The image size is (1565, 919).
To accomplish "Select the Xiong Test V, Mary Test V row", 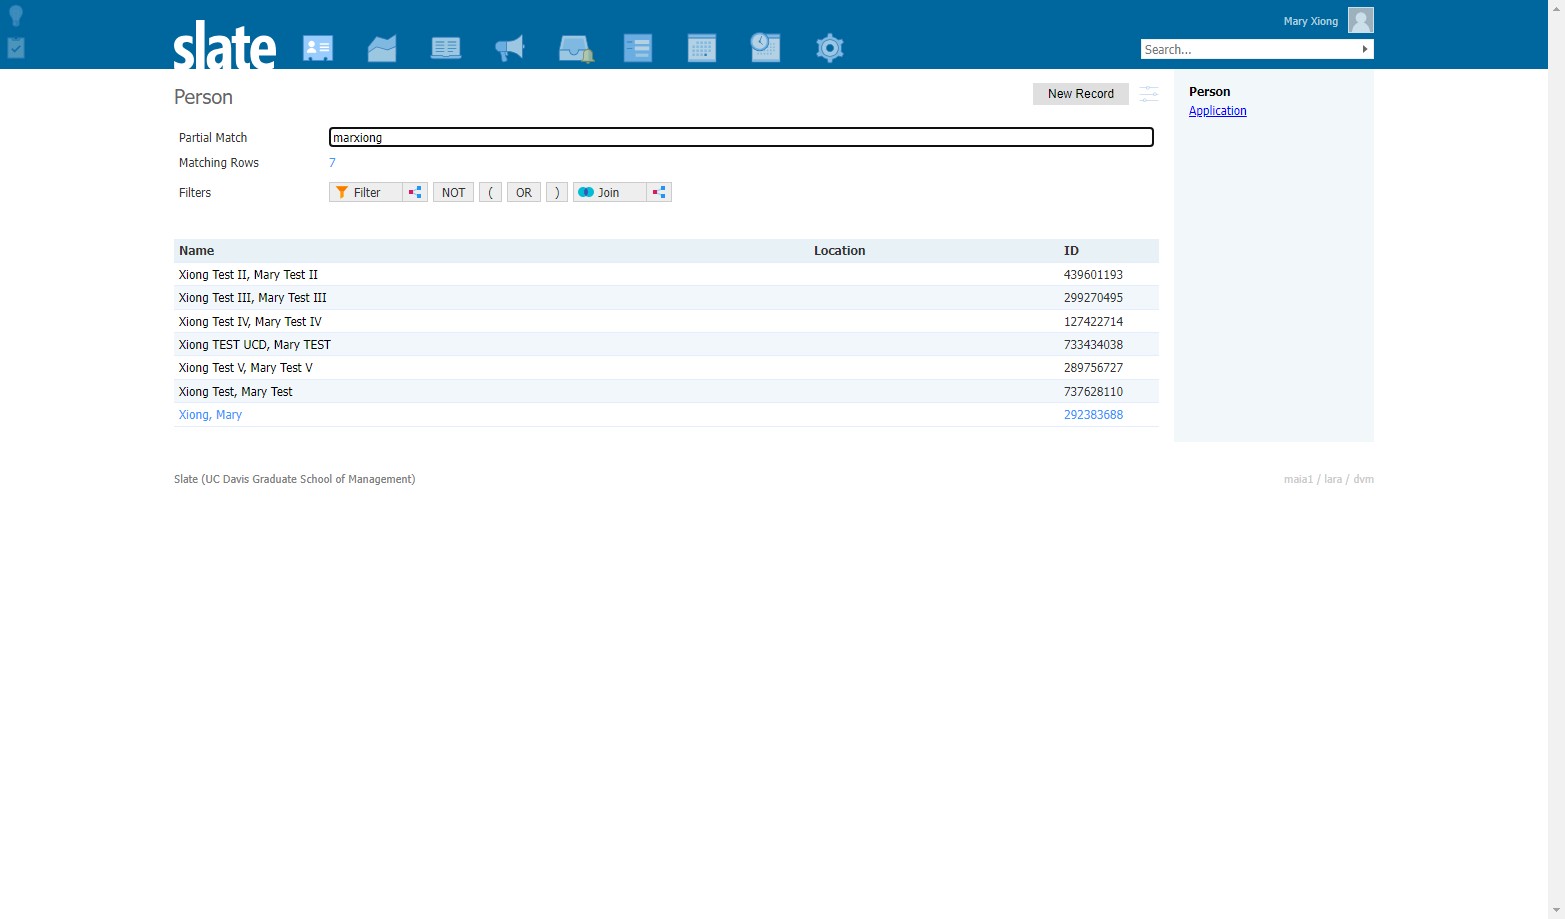I will [x=666, y=368].
